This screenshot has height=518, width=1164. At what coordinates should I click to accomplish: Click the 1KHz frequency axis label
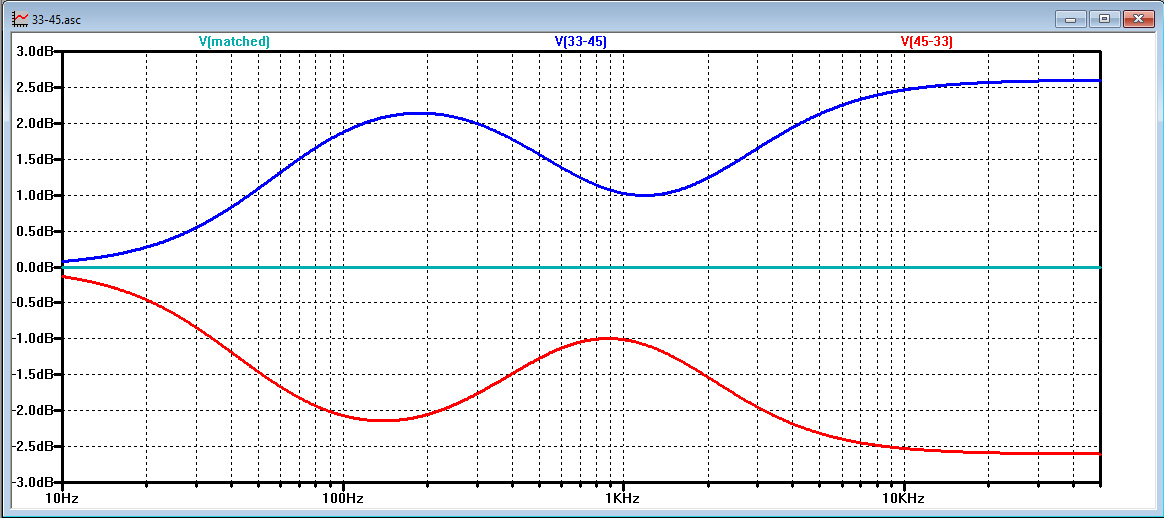coord(624,496)
